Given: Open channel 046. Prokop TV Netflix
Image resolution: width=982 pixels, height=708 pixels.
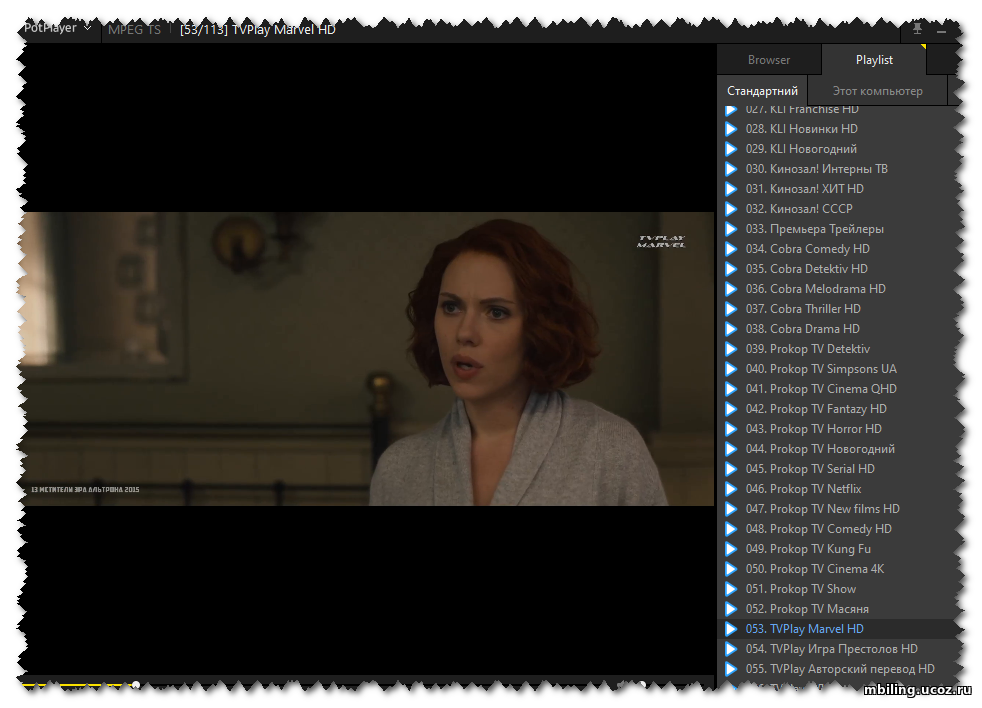Looking at the screenshot, I should tap(837, 489).
